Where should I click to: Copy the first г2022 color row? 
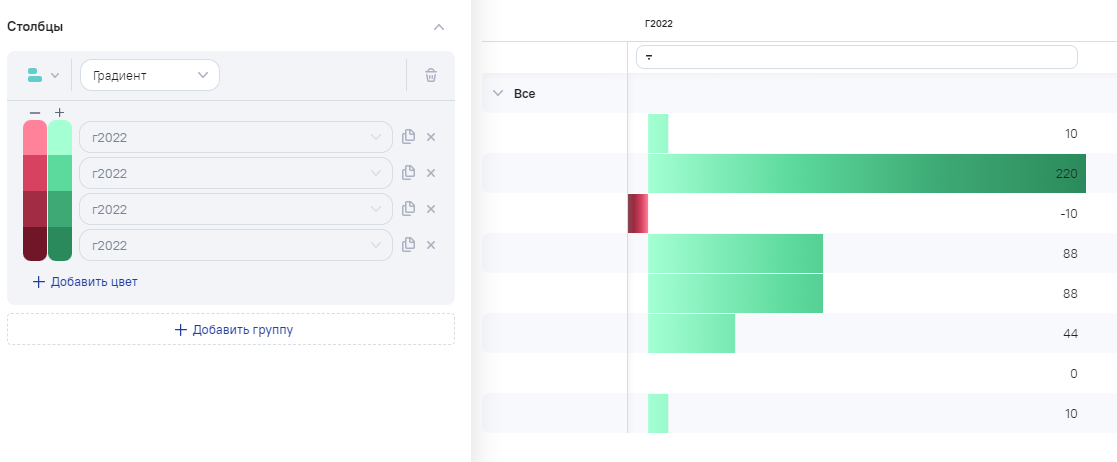click(x=408, y=137)
